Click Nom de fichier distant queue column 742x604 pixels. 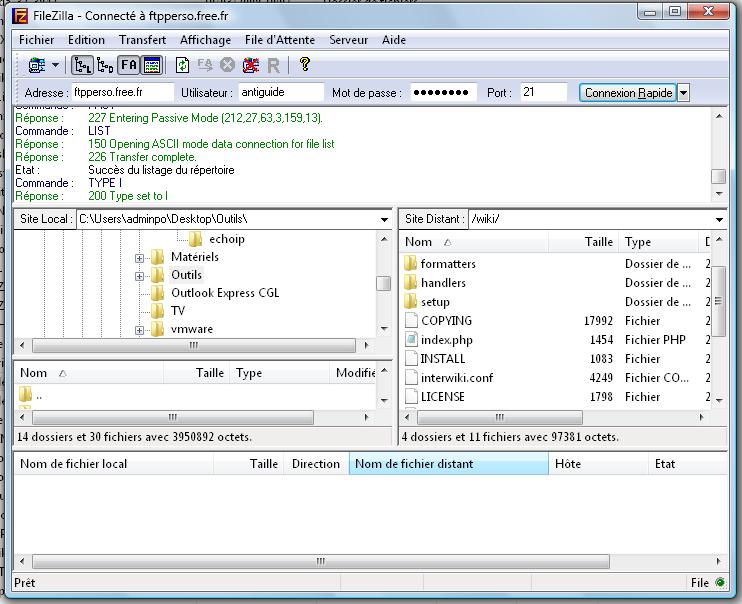click(x=449, y=464)
